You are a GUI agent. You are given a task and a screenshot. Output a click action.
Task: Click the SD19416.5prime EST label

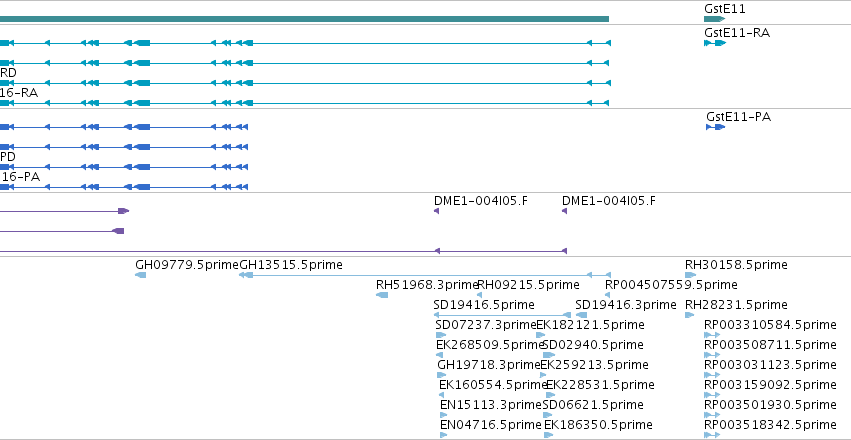tap(484, 305)
